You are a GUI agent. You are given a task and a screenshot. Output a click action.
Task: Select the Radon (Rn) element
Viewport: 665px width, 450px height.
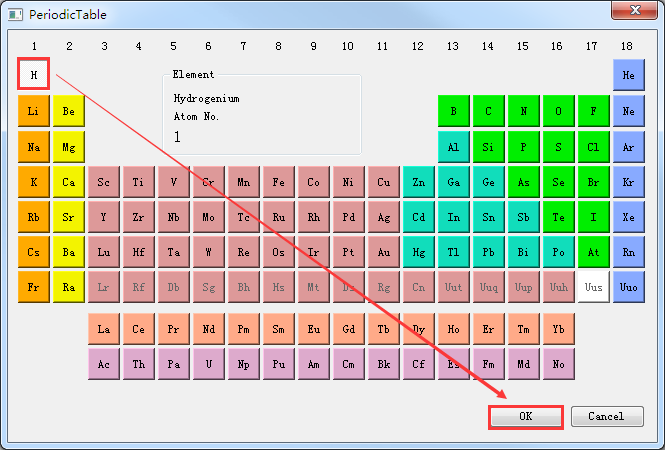click(629, 252)
